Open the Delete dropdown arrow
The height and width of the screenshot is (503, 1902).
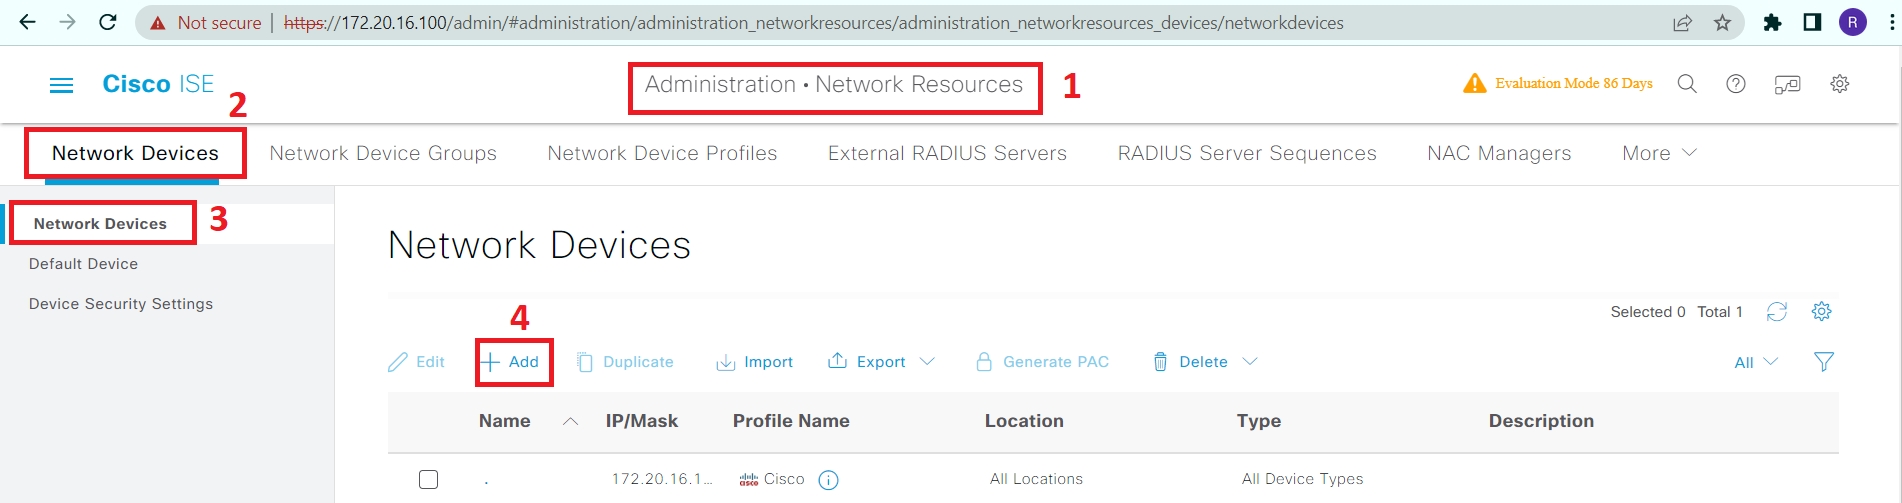tap(1250, 362)
